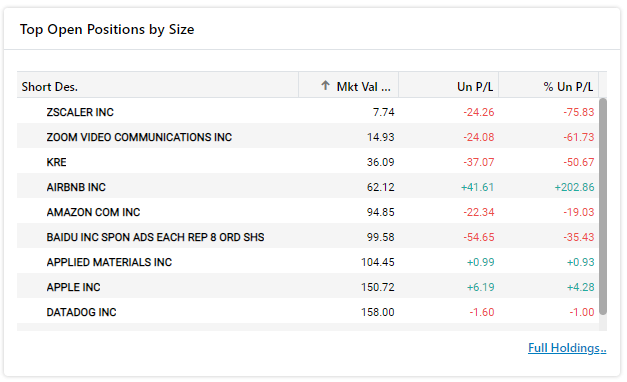627x382 pixels.
Task: Click the Top Open Positions by Size title
Action: tap(107, 29)
